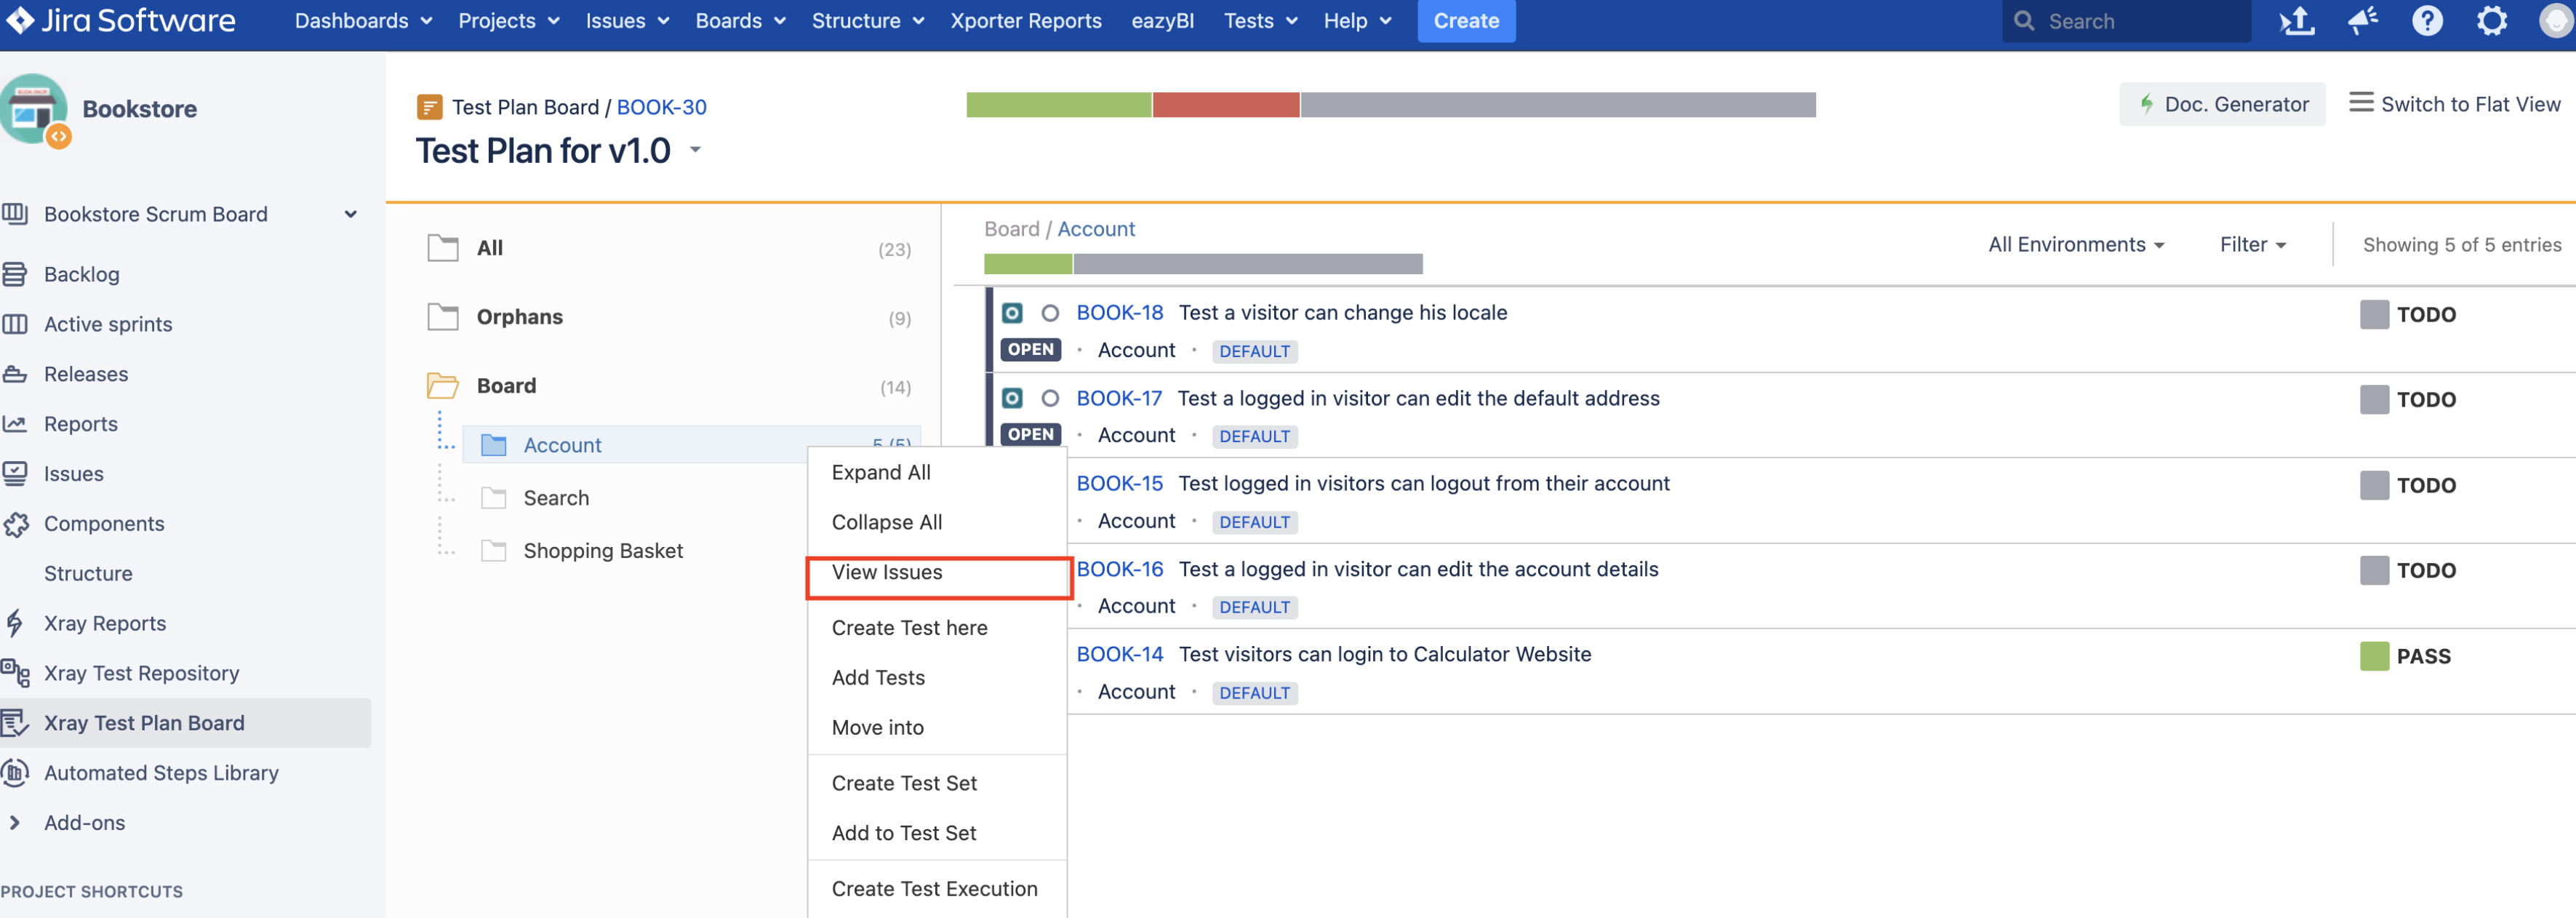
Task: Click the top Search input field
Action: pos(2126,21)
